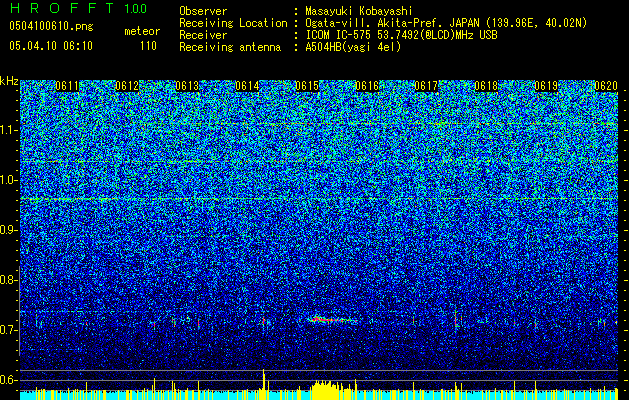Click the 0619 time marker
Screen dimensions: 629x400
point(546,86)
